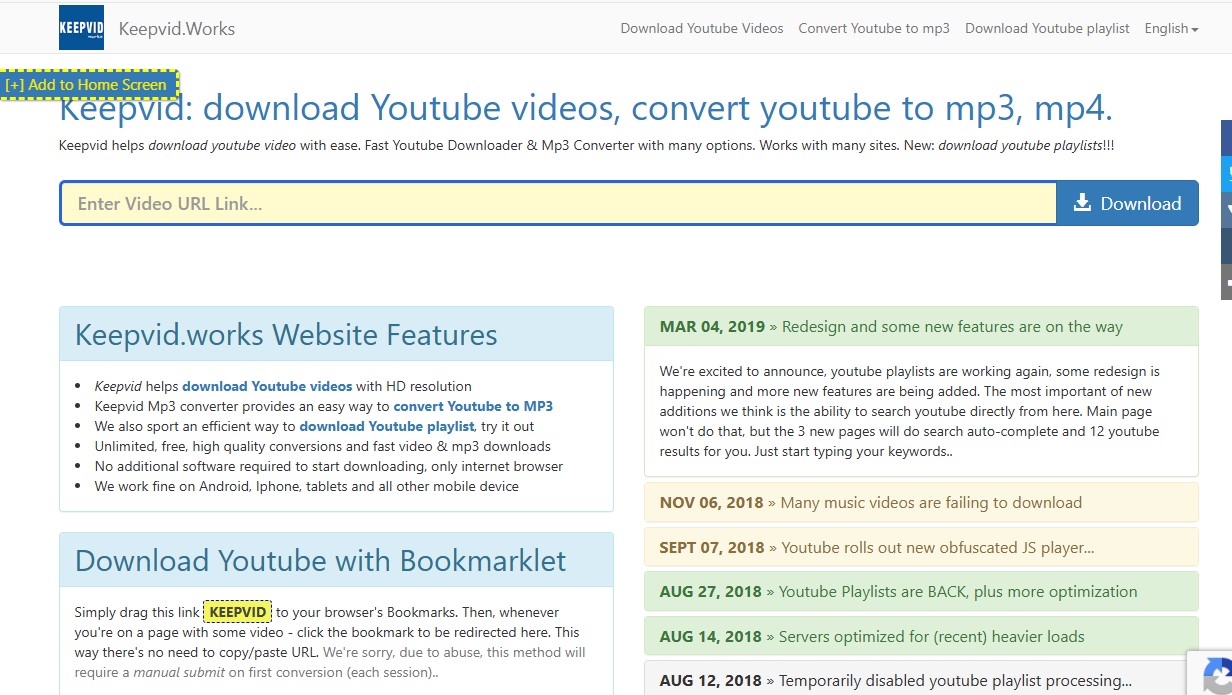Click the 'Keepvid helps download youtube video' tagline
Image resolution: width=1232 pixels, height=695 pixels.
[586, 145]
